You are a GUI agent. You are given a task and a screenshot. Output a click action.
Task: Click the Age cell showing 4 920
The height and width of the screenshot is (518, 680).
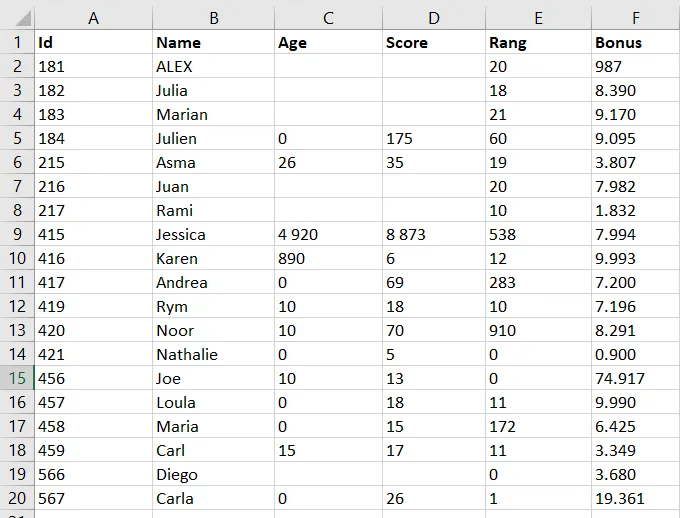(328, 234)
